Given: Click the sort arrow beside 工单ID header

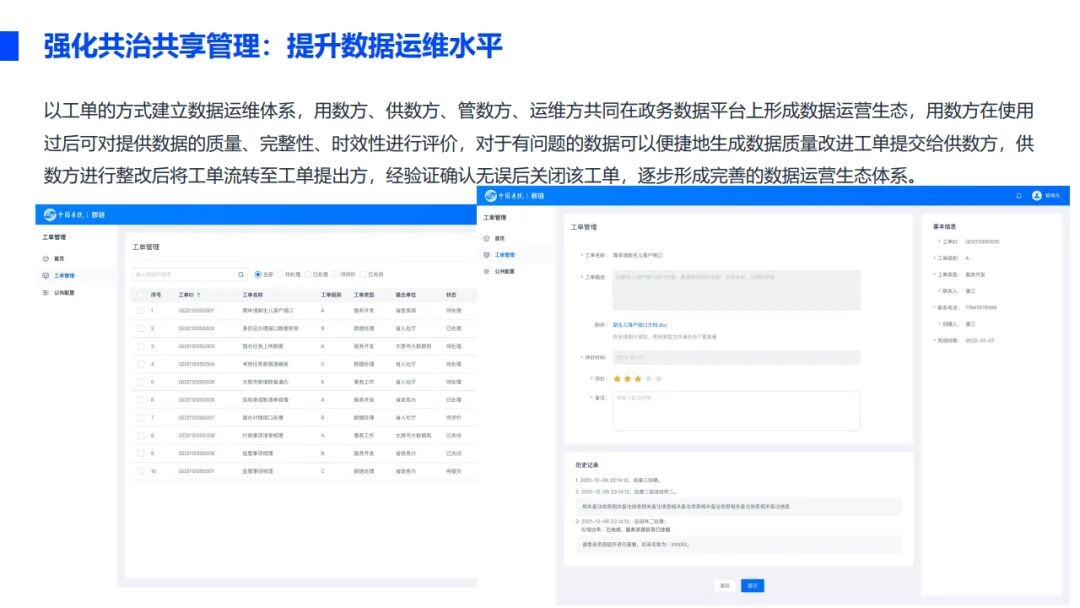Looking at the screenshot, I should click(x=198, y=295).
